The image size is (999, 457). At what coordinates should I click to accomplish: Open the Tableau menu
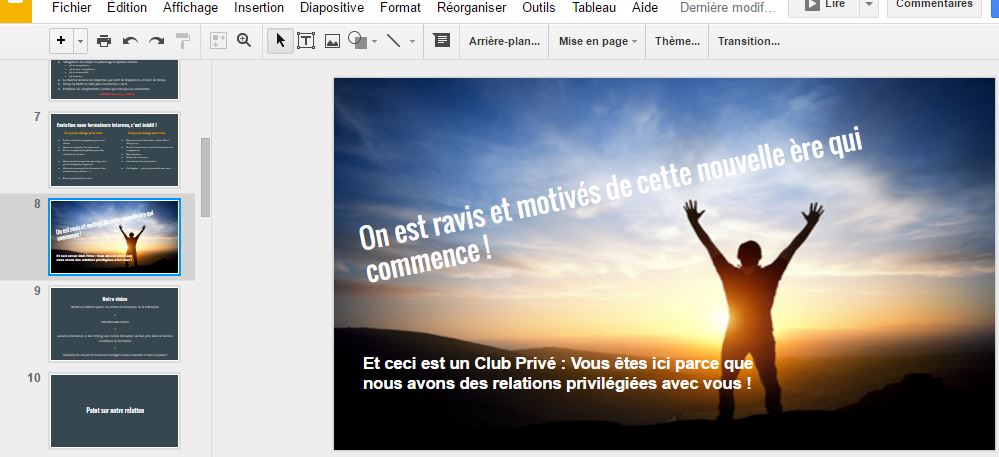(594, 8)
